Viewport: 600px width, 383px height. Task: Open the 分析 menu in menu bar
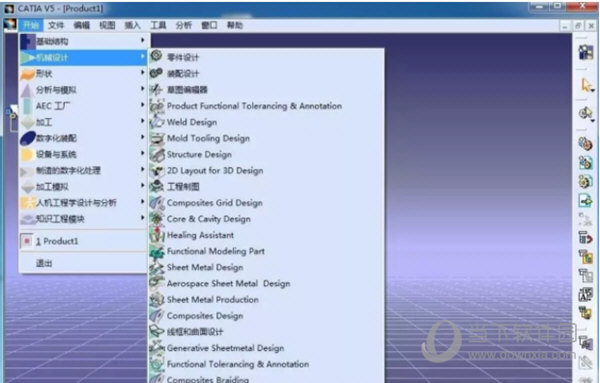point(184,25)
